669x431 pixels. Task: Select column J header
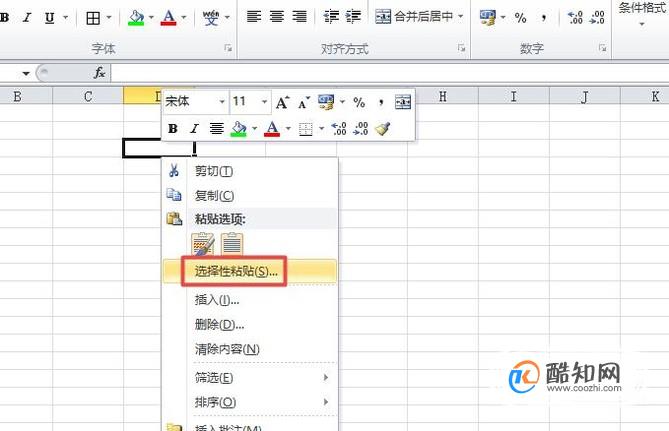(x=585, y=96)
